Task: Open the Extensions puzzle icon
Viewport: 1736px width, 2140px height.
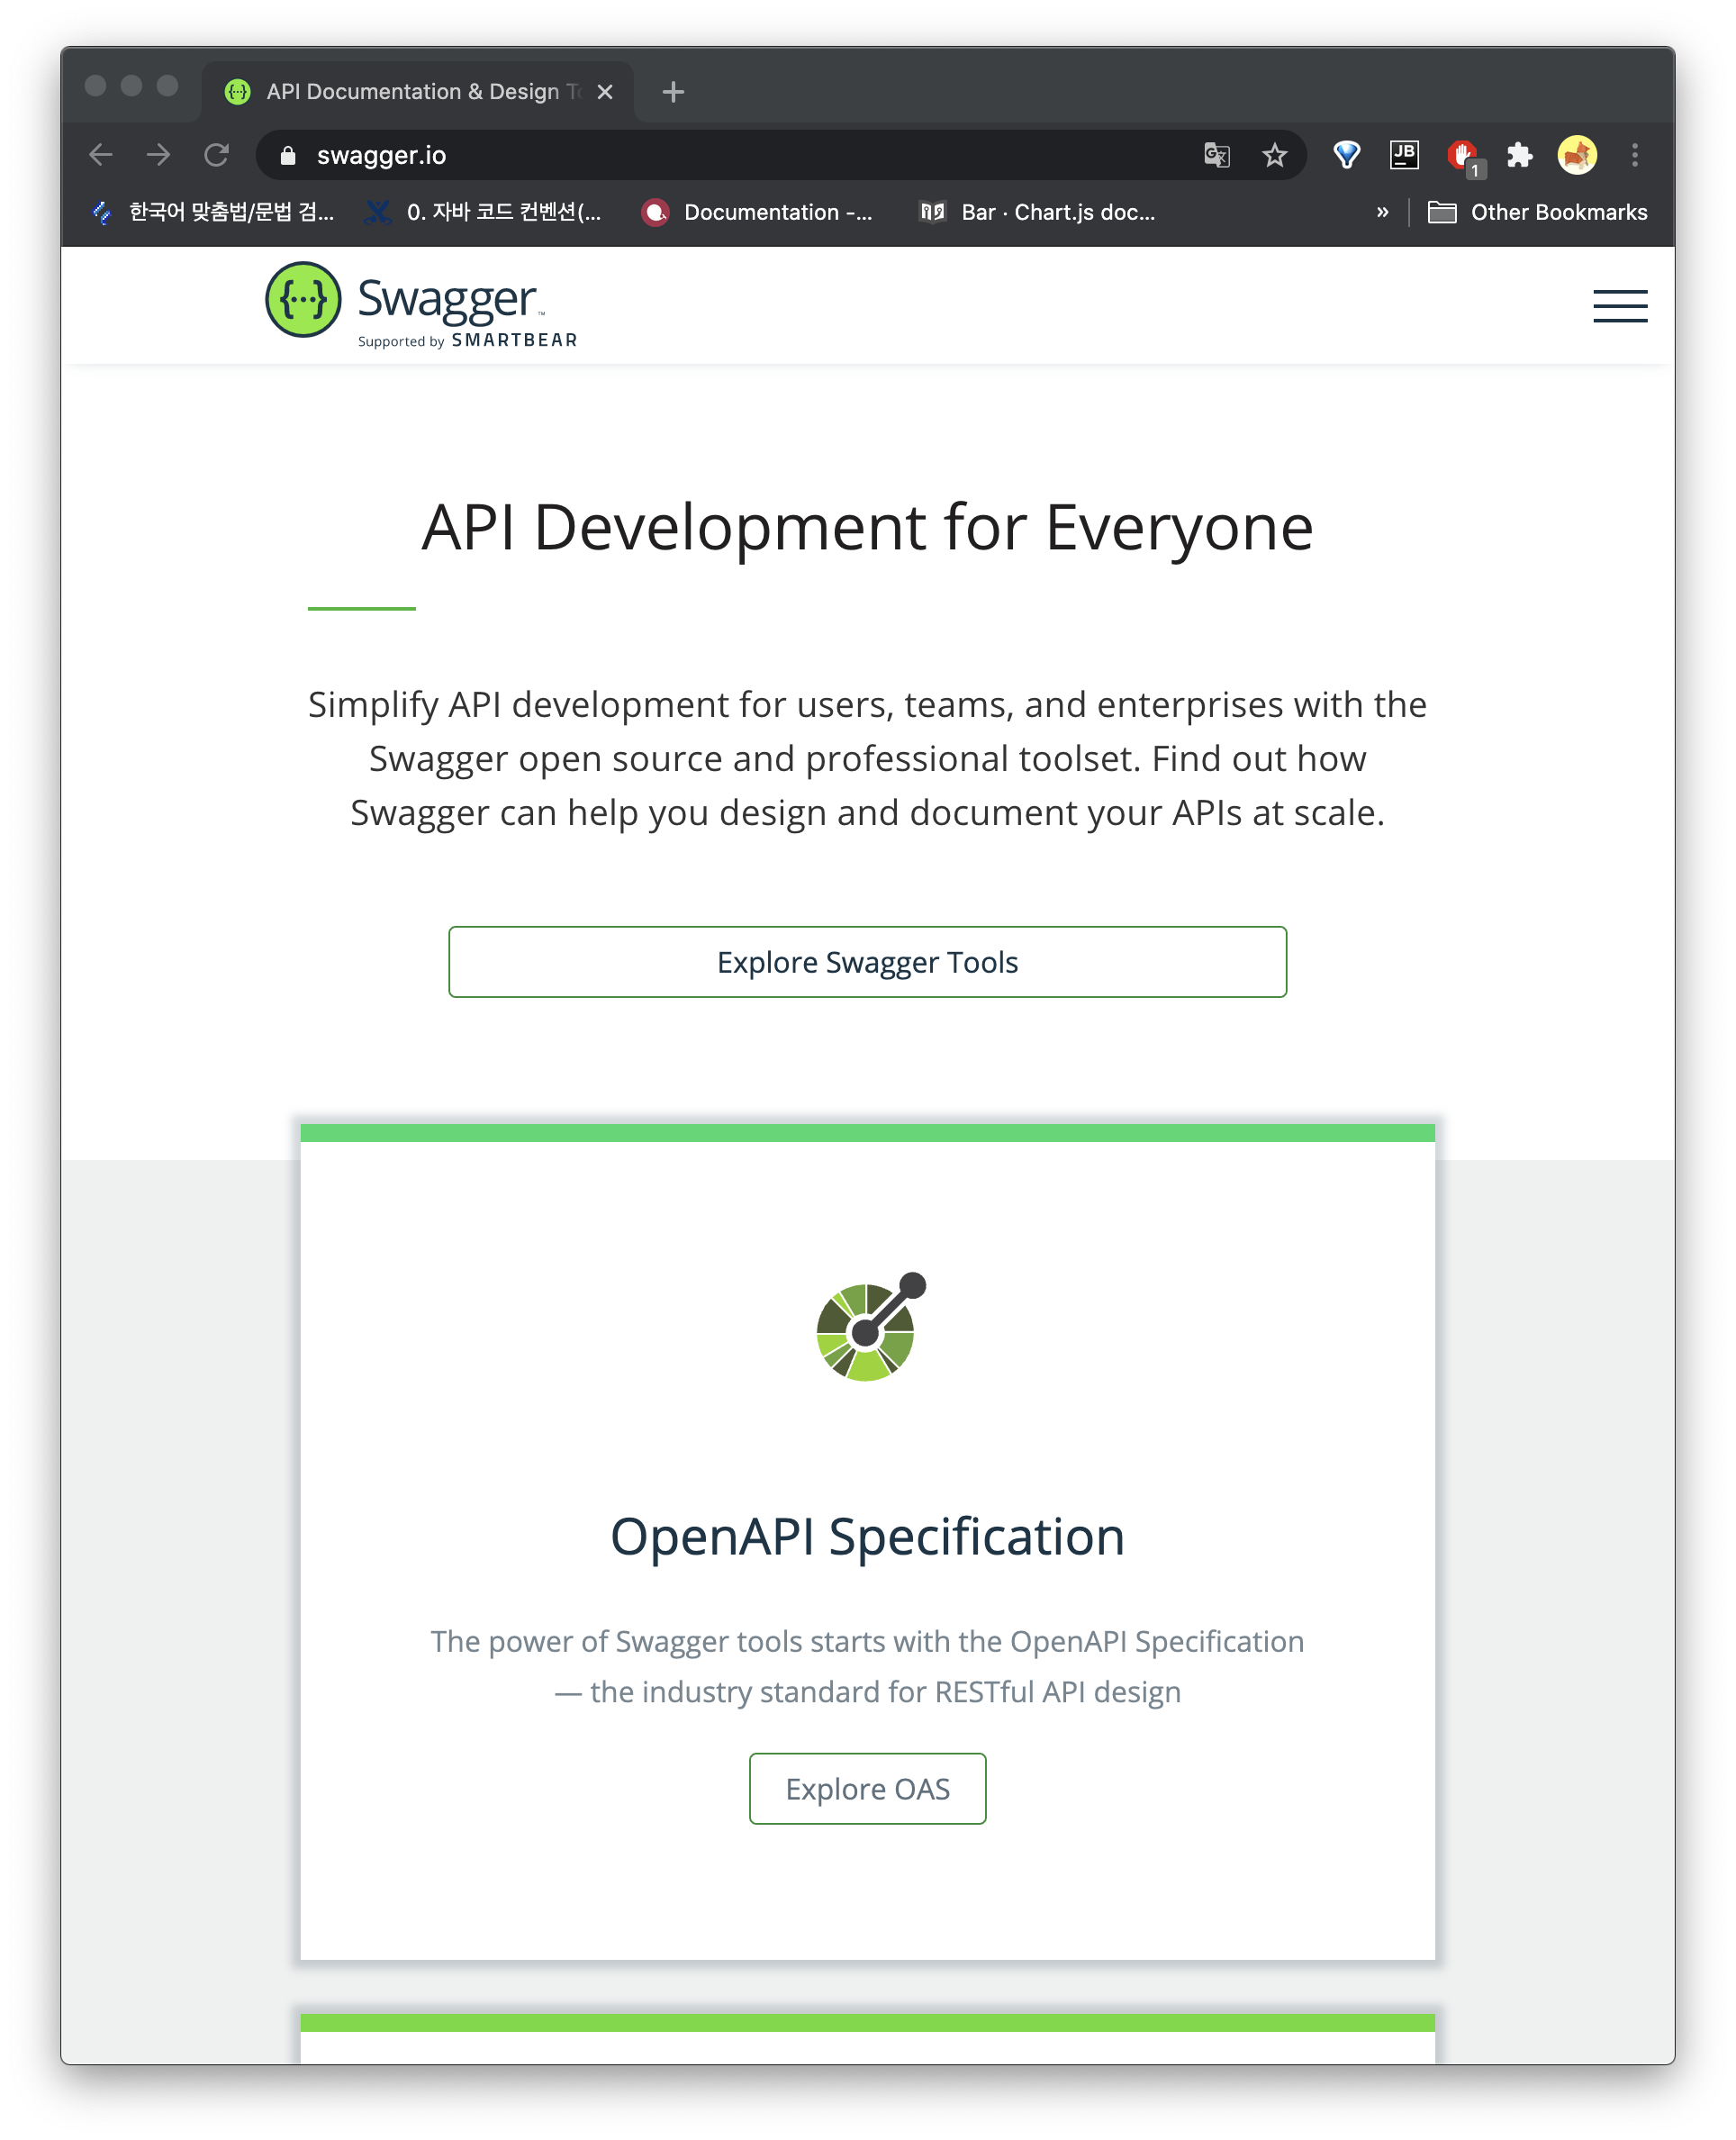Action: tap(1519, 155)
